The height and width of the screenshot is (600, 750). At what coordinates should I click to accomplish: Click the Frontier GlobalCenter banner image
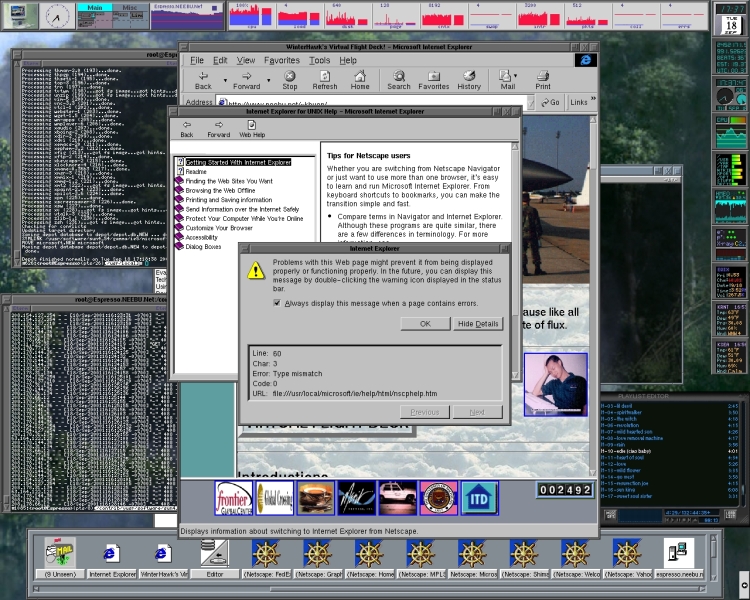(x=233, y=498)
